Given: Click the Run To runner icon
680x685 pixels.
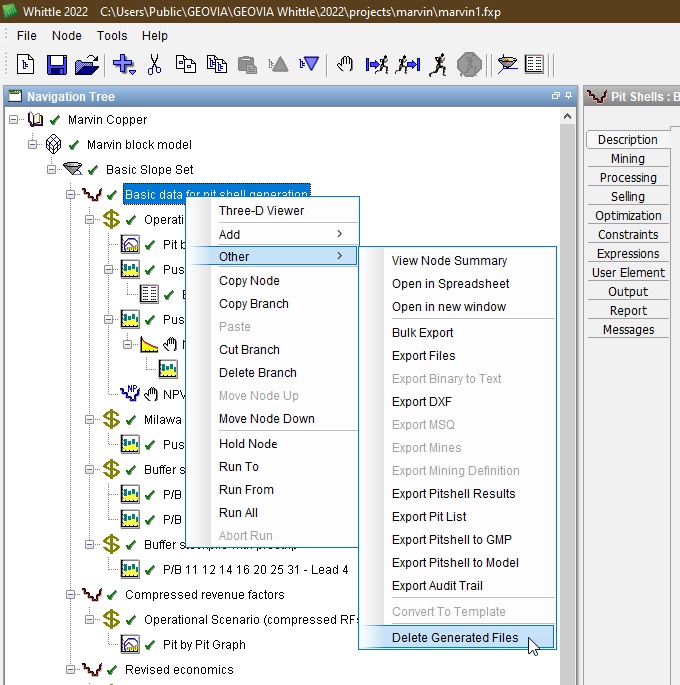Looking at the screenshot, I should pyautogui.click(x=377, y=65).
